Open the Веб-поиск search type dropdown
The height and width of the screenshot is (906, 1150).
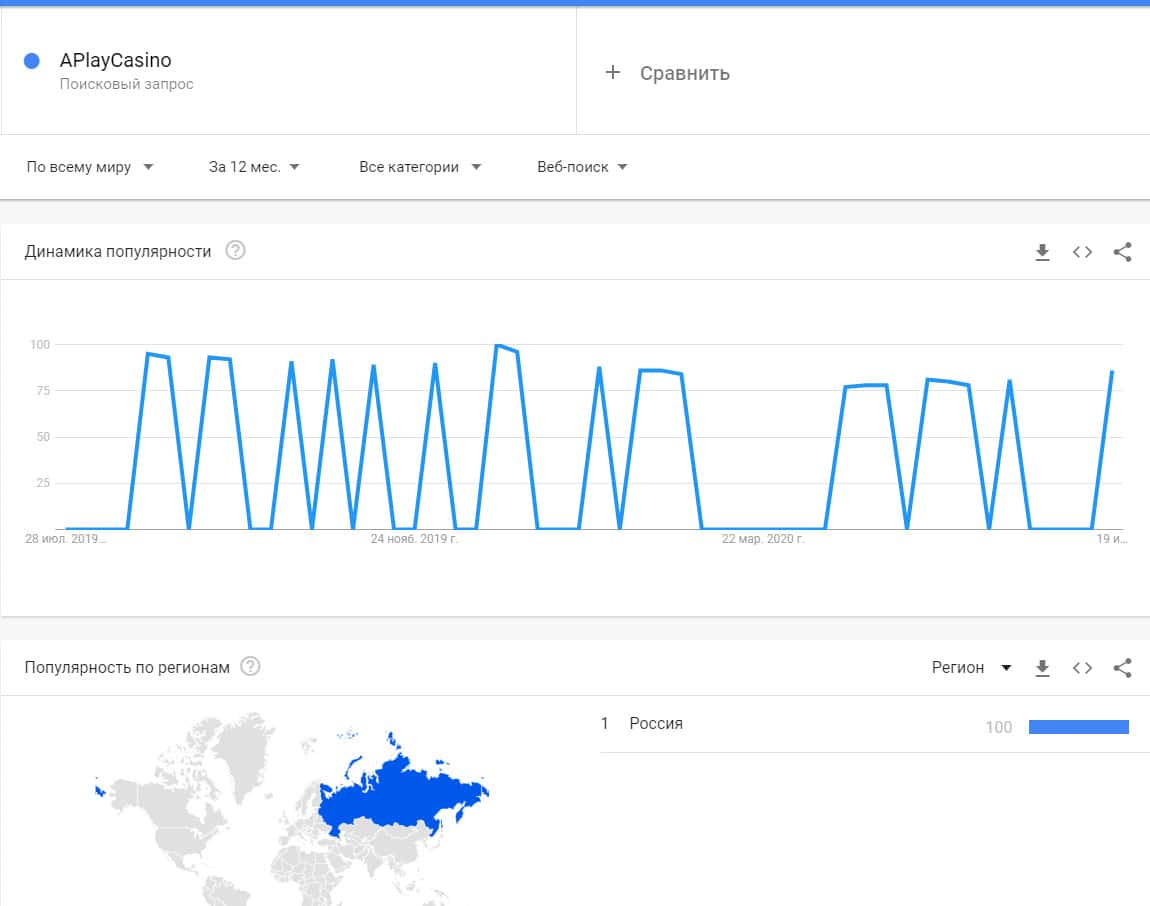pyautogui.click(x=582, y=167)
